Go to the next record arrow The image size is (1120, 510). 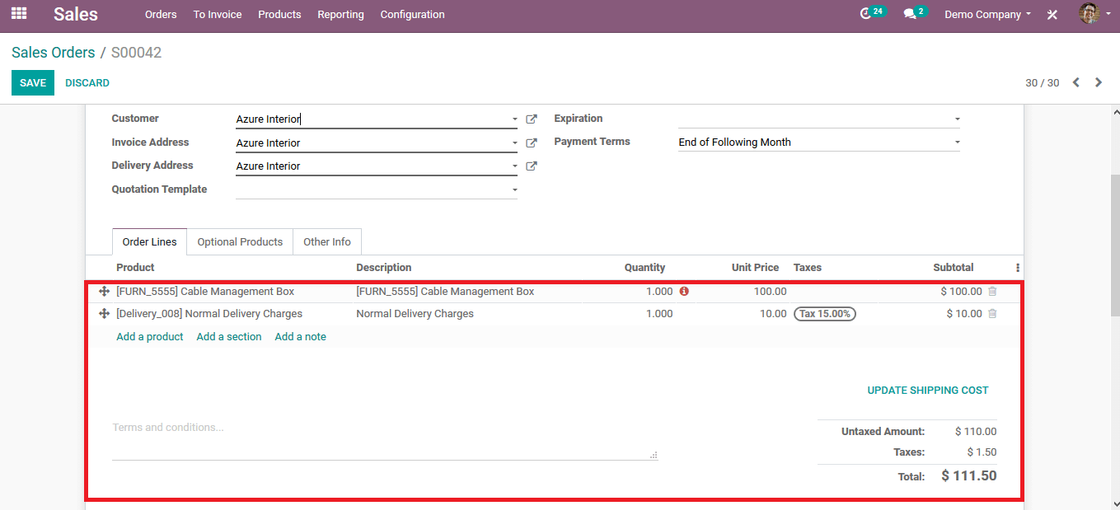(x=1099, y=83)
